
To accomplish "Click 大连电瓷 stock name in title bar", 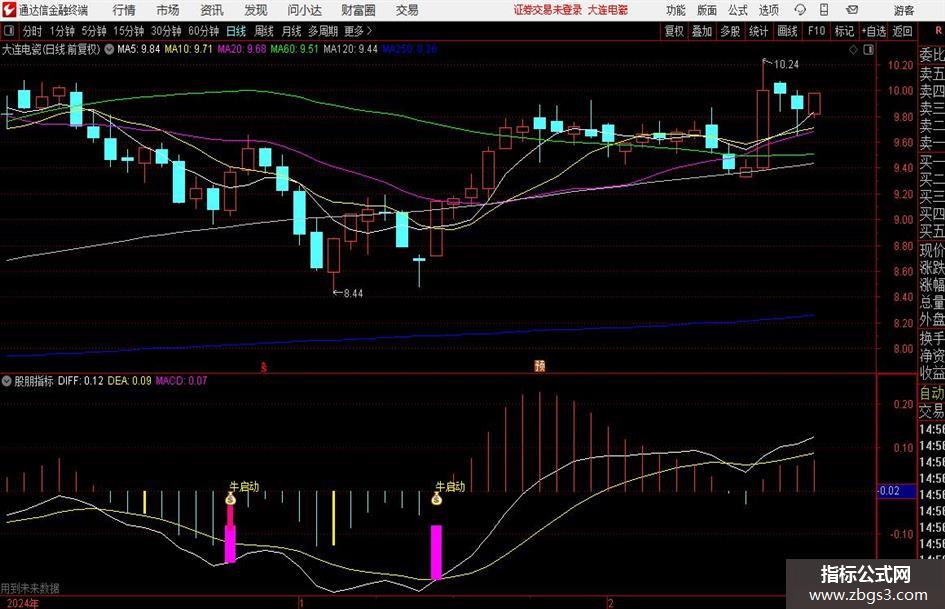I will coord(608,10).
